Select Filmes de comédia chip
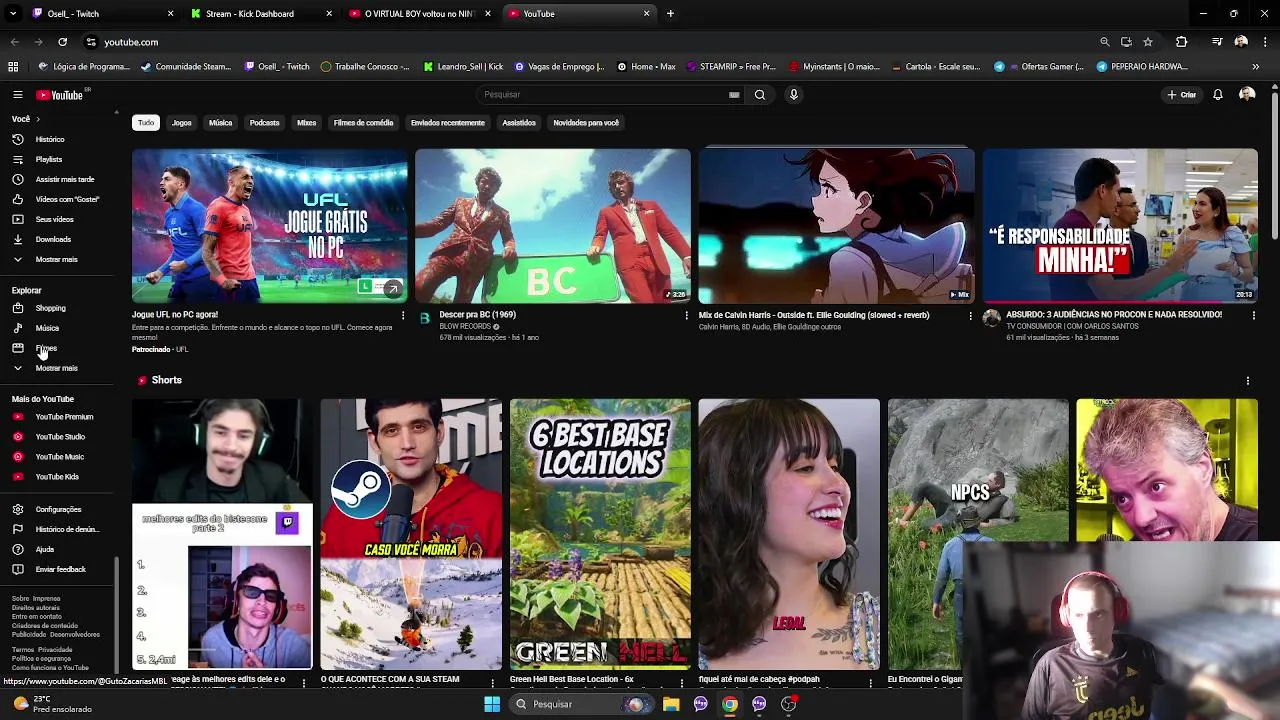The height and width of the screenshot is (720, 1280). tap(363, 123)
